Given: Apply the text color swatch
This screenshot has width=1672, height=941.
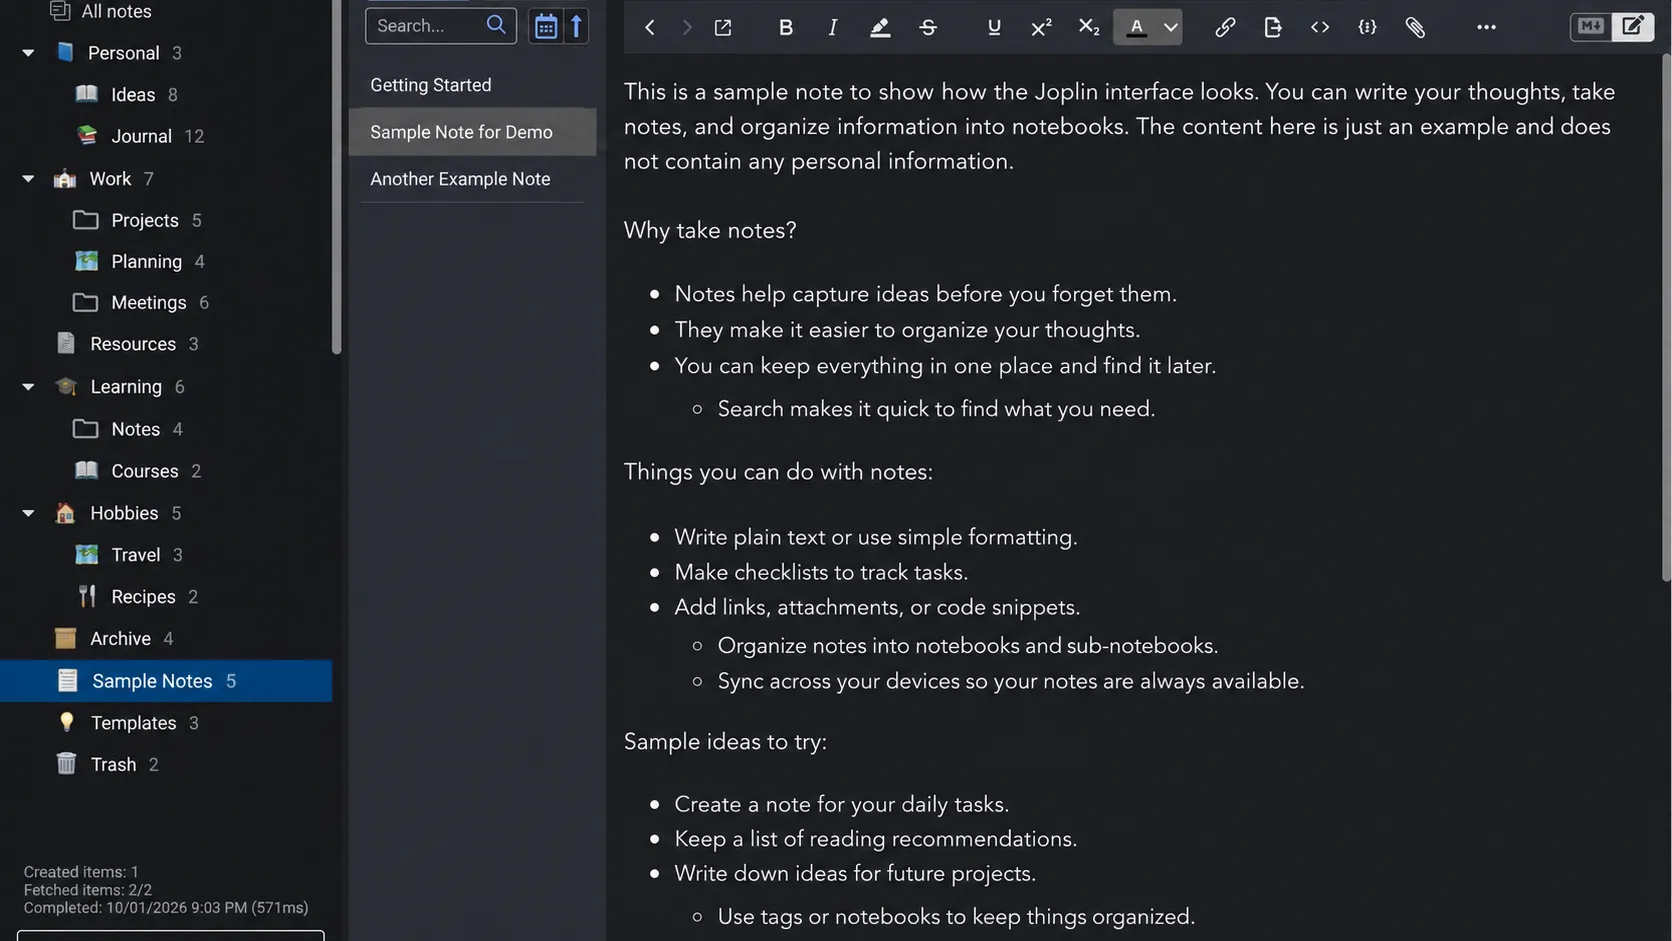Looking at the screenshot, I should coord(1136,27).
